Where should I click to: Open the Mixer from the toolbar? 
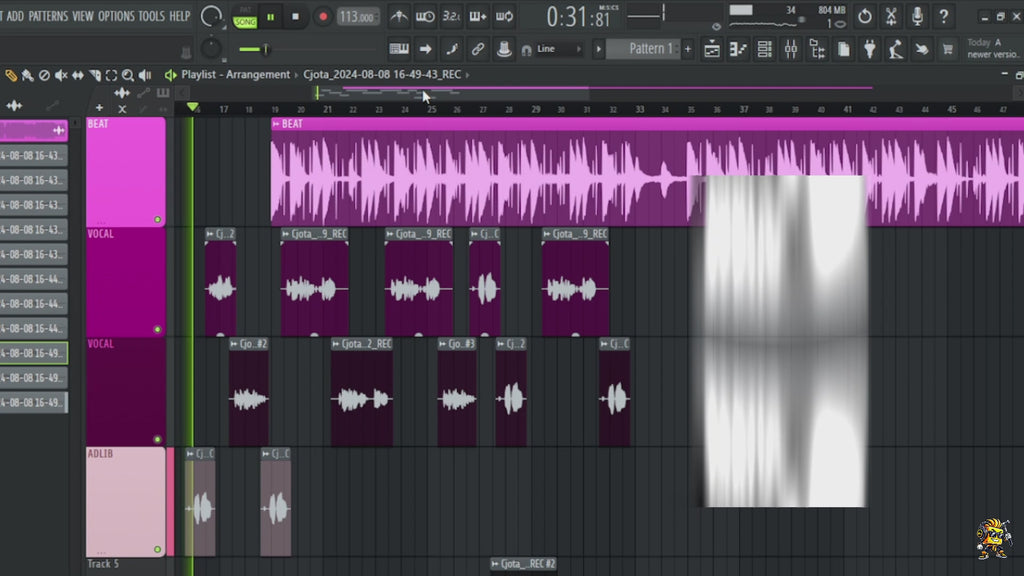click(x=792, y=48)
